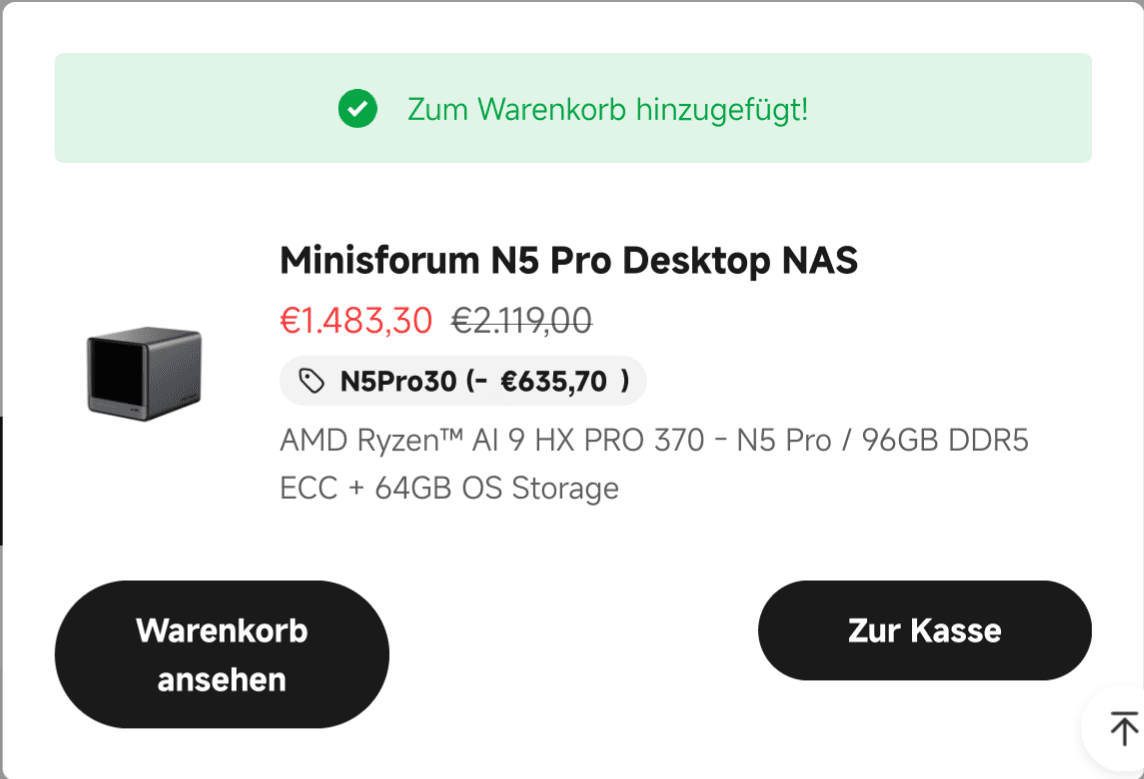Click the 'ECC + 64GB OS Storage' text line
1144x779 pixels.
[x=449, y=488]
